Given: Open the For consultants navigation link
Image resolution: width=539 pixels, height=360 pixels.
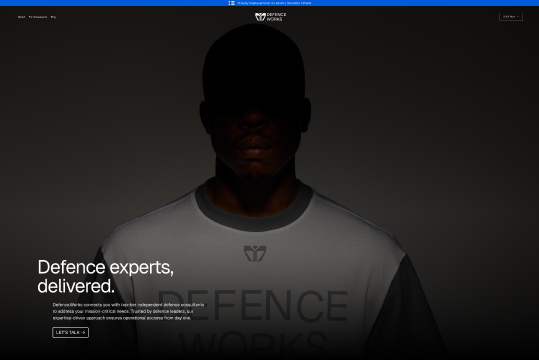Looking at the screenshot, I should tap(38, 17).
